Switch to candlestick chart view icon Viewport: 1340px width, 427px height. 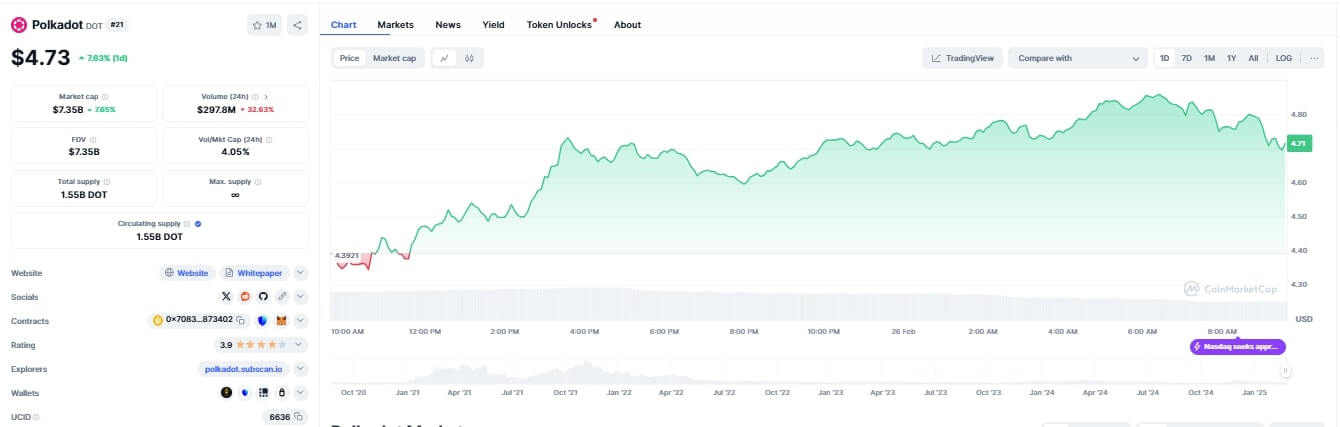click(469, 58)
